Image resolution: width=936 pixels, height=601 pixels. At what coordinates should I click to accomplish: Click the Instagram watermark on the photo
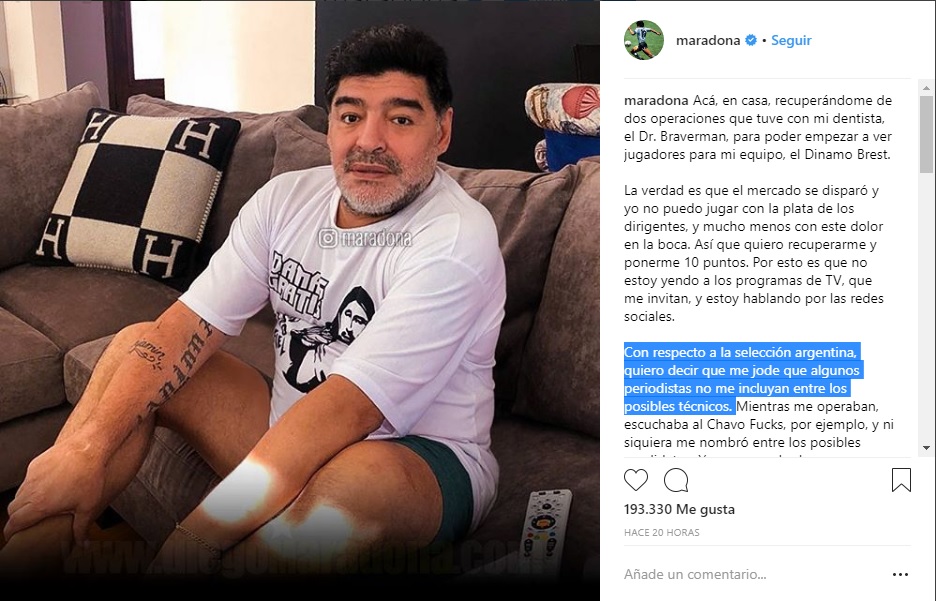365,239
